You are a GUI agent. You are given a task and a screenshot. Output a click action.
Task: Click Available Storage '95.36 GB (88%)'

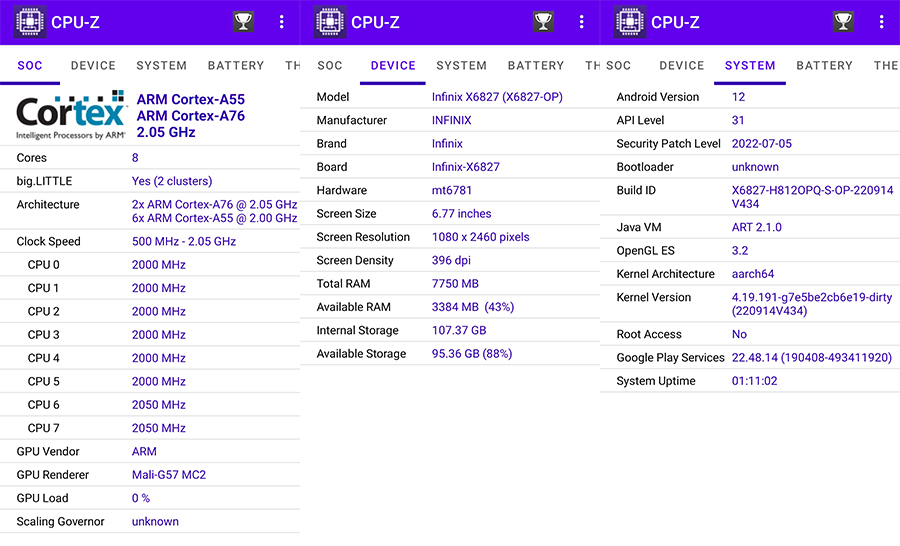472,354
